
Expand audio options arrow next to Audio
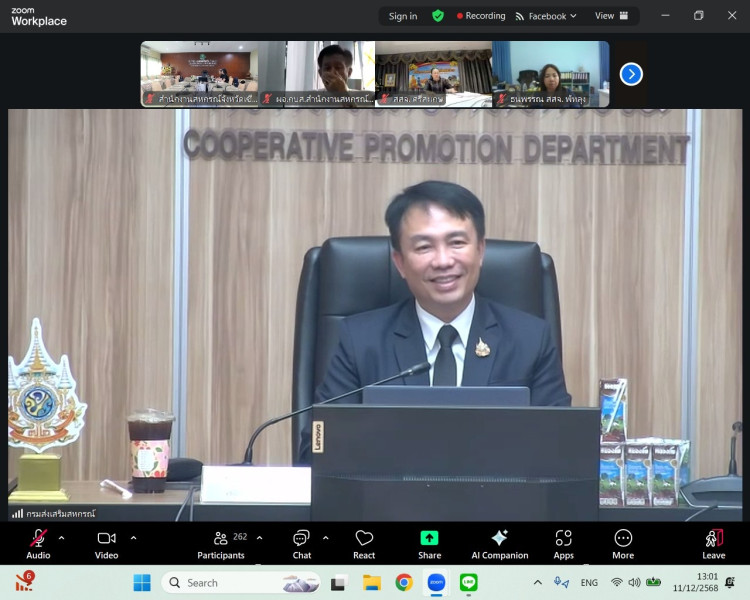pyautogui.click(x=62, y=537)
